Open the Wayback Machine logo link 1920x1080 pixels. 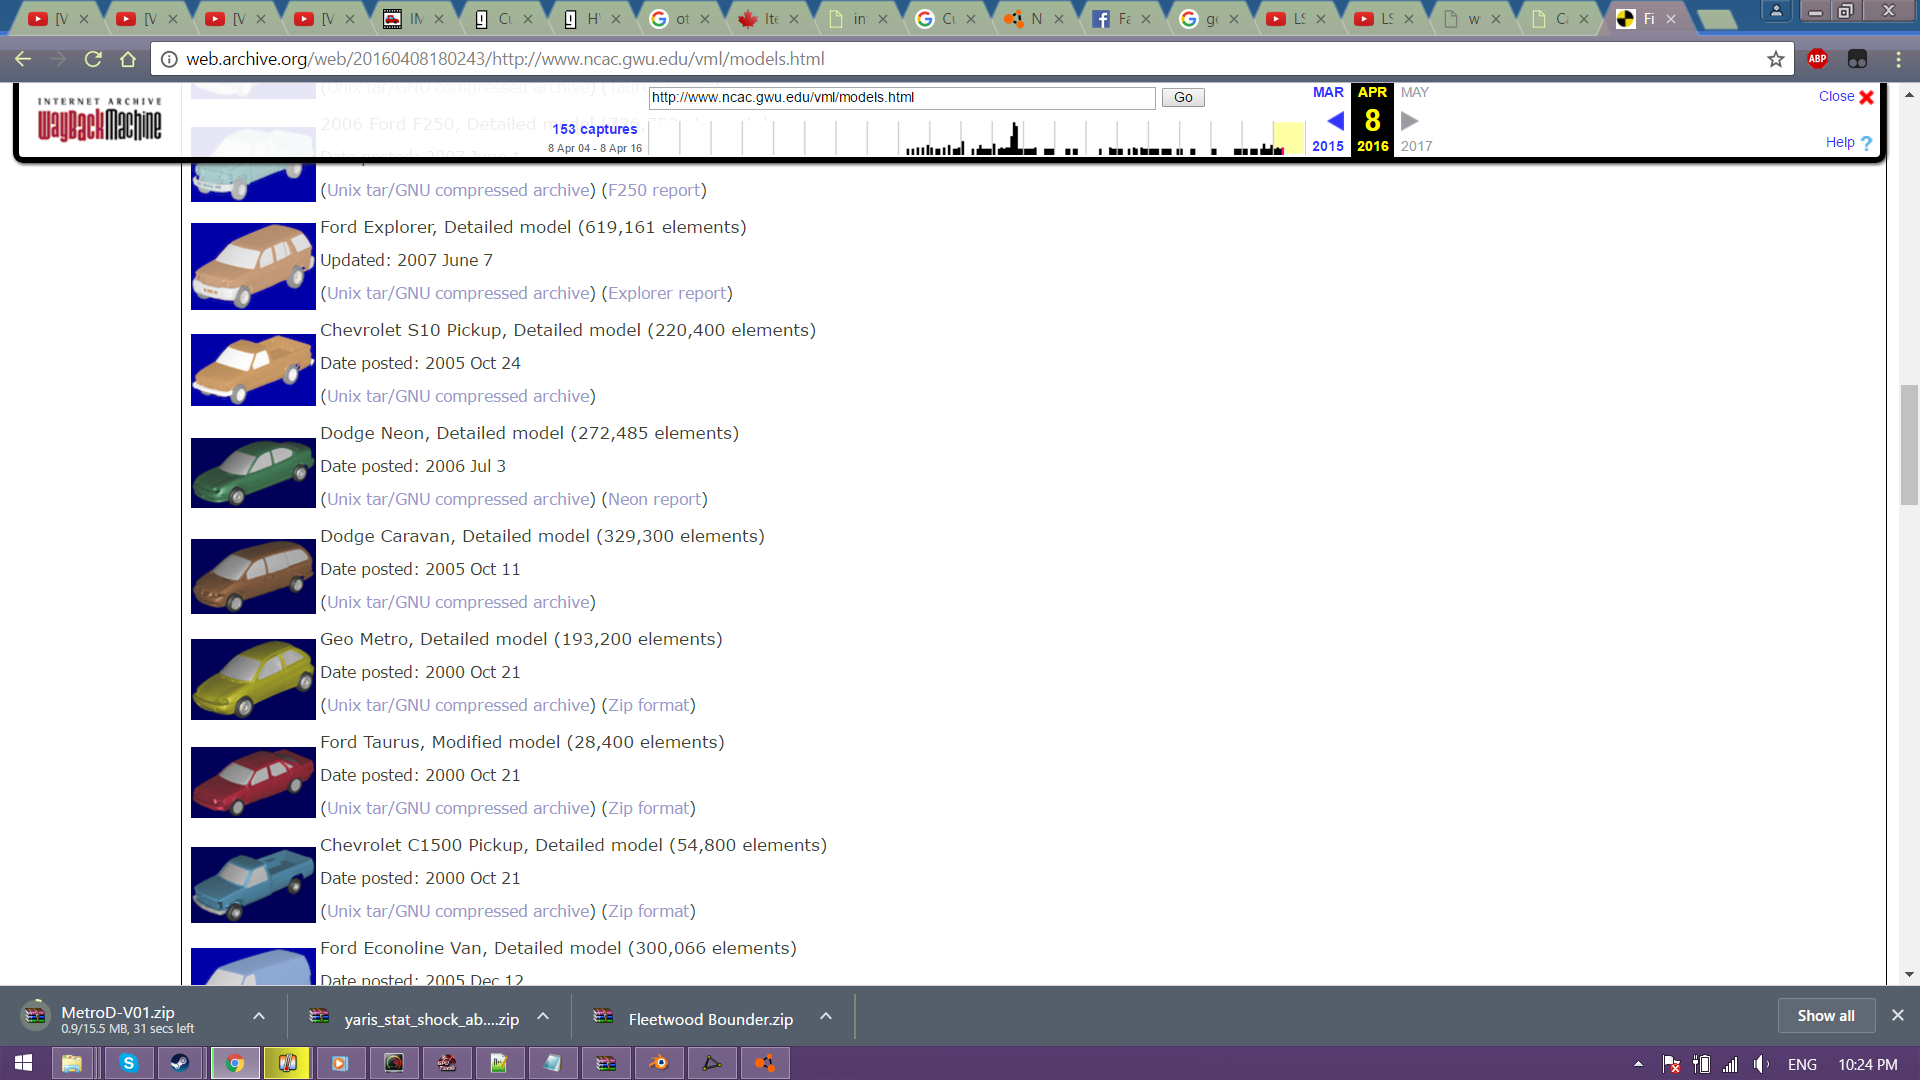[x=99, y=120]
